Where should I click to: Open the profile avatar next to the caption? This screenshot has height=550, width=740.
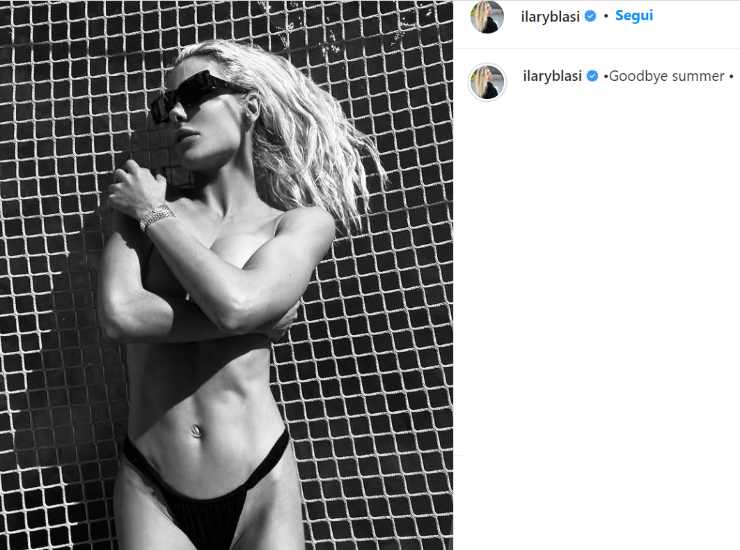(487, 82)
